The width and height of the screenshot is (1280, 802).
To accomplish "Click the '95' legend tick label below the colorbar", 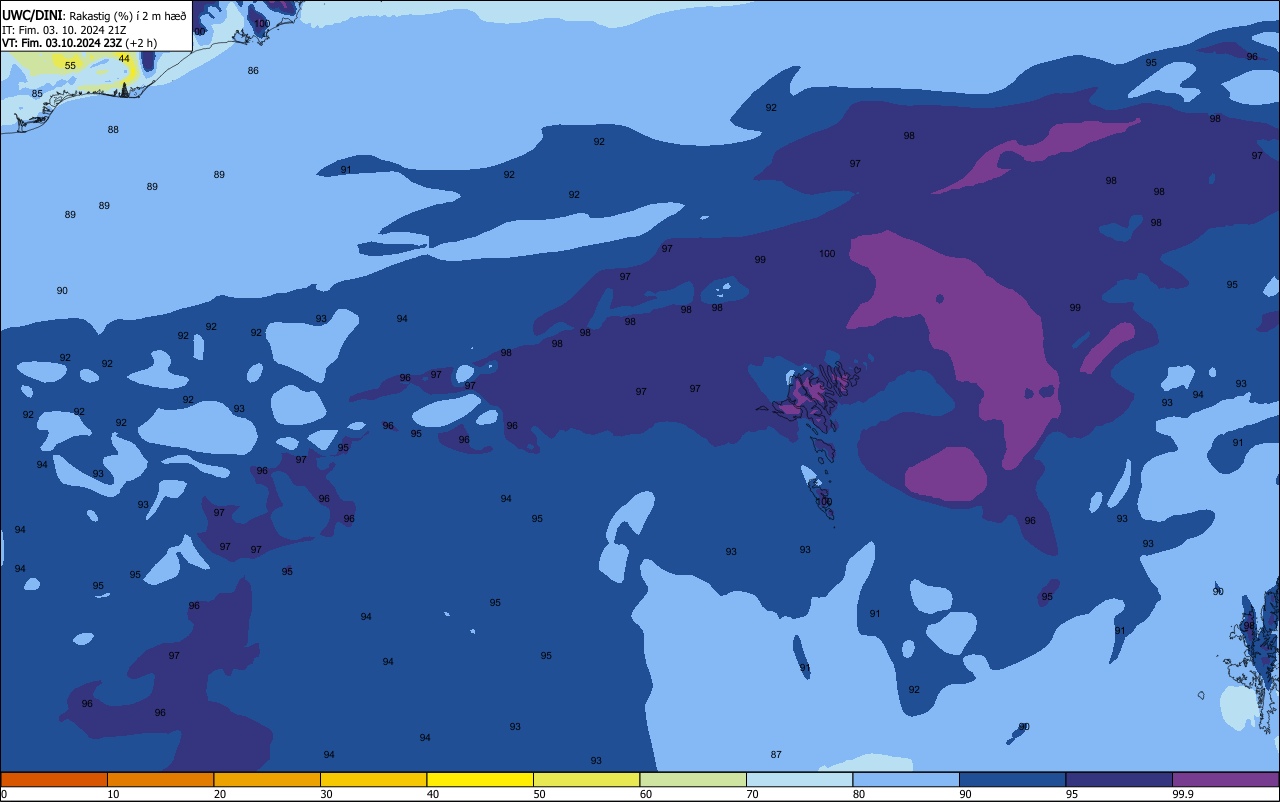I will coord(1072,794).
